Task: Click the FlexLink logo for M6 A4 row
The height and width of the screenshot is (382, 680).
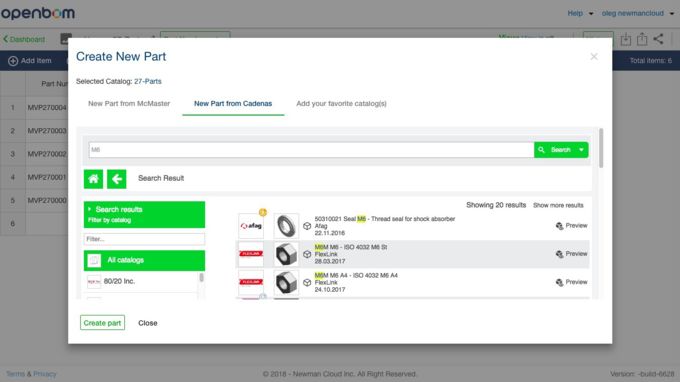Action: point(251,282)
